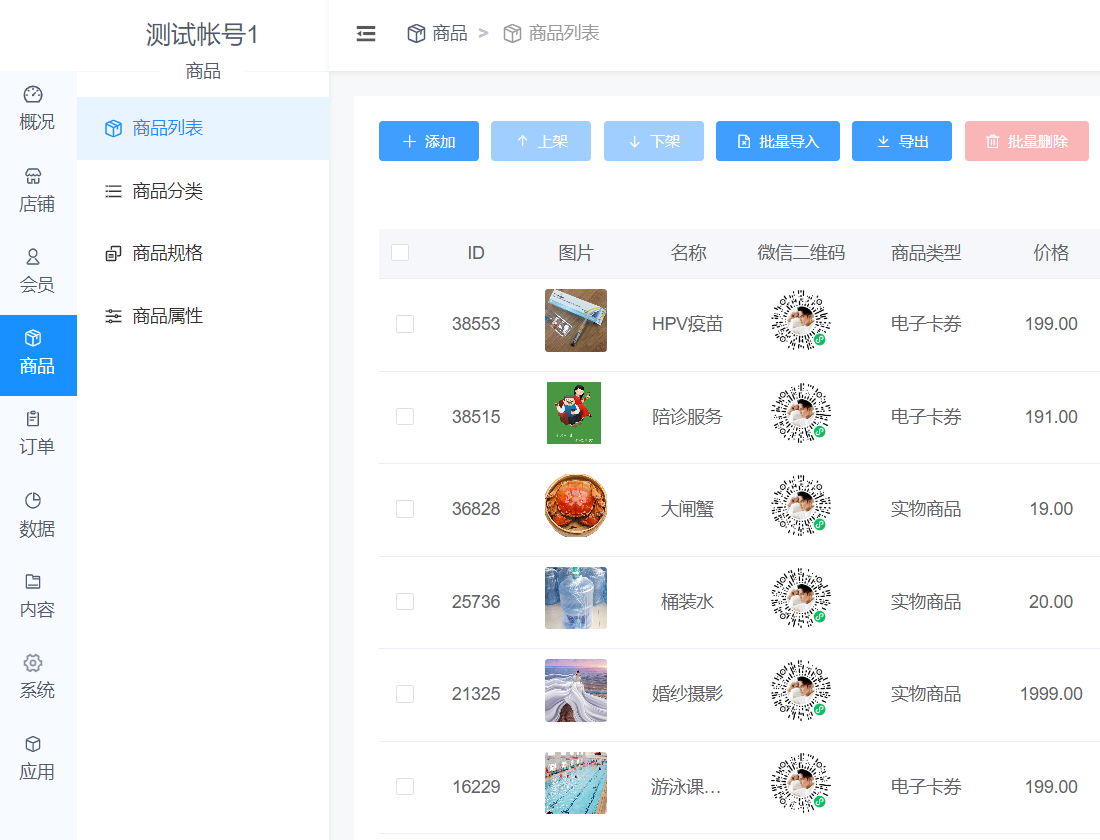
Task: Open the HPV疫苗 product image thumbnail
Action: (575, 320)
